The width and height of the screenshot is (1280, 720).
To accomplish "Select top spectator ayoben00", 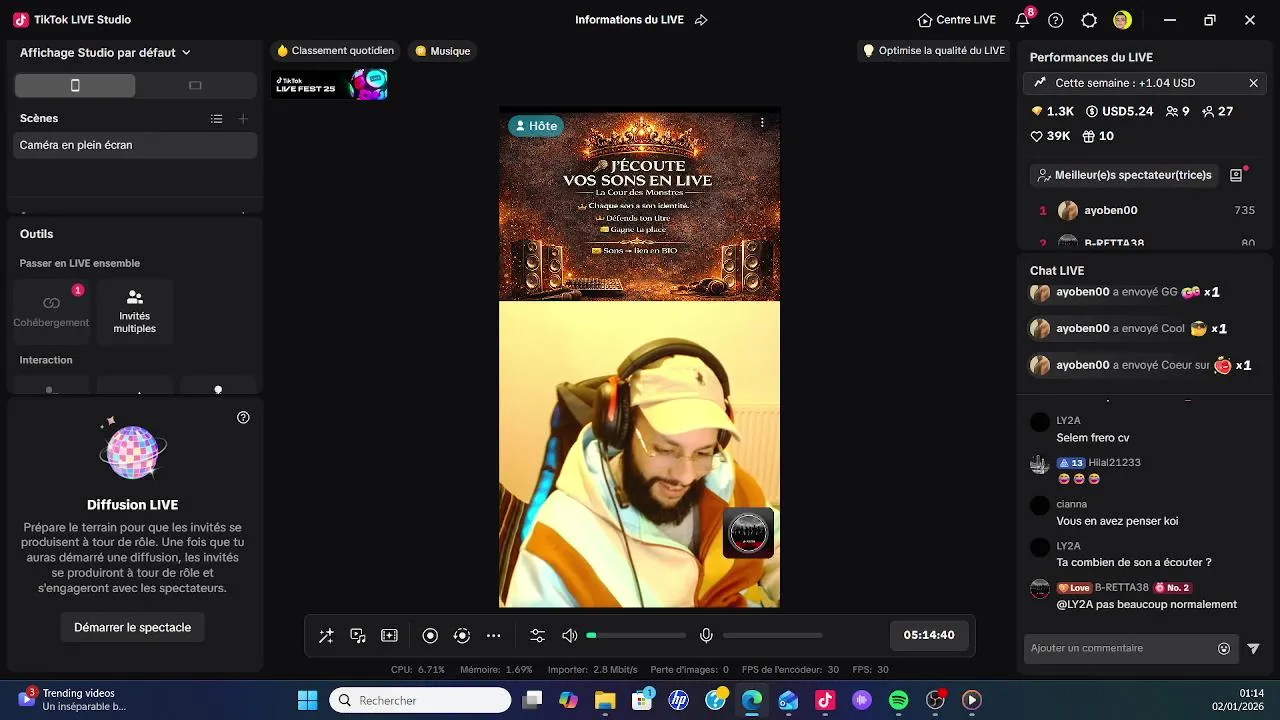I will coord(1144,210).
